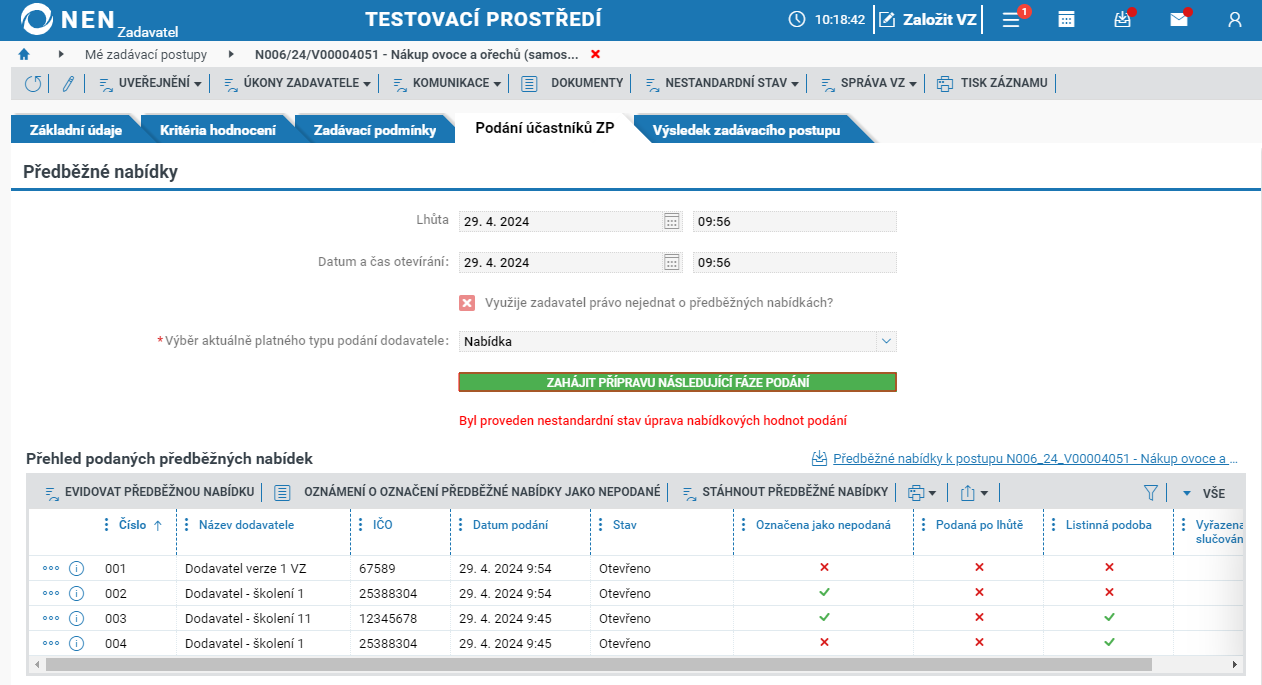Open the Nabídka type combo box arrow
The image size is (1262, 685).
886,341
